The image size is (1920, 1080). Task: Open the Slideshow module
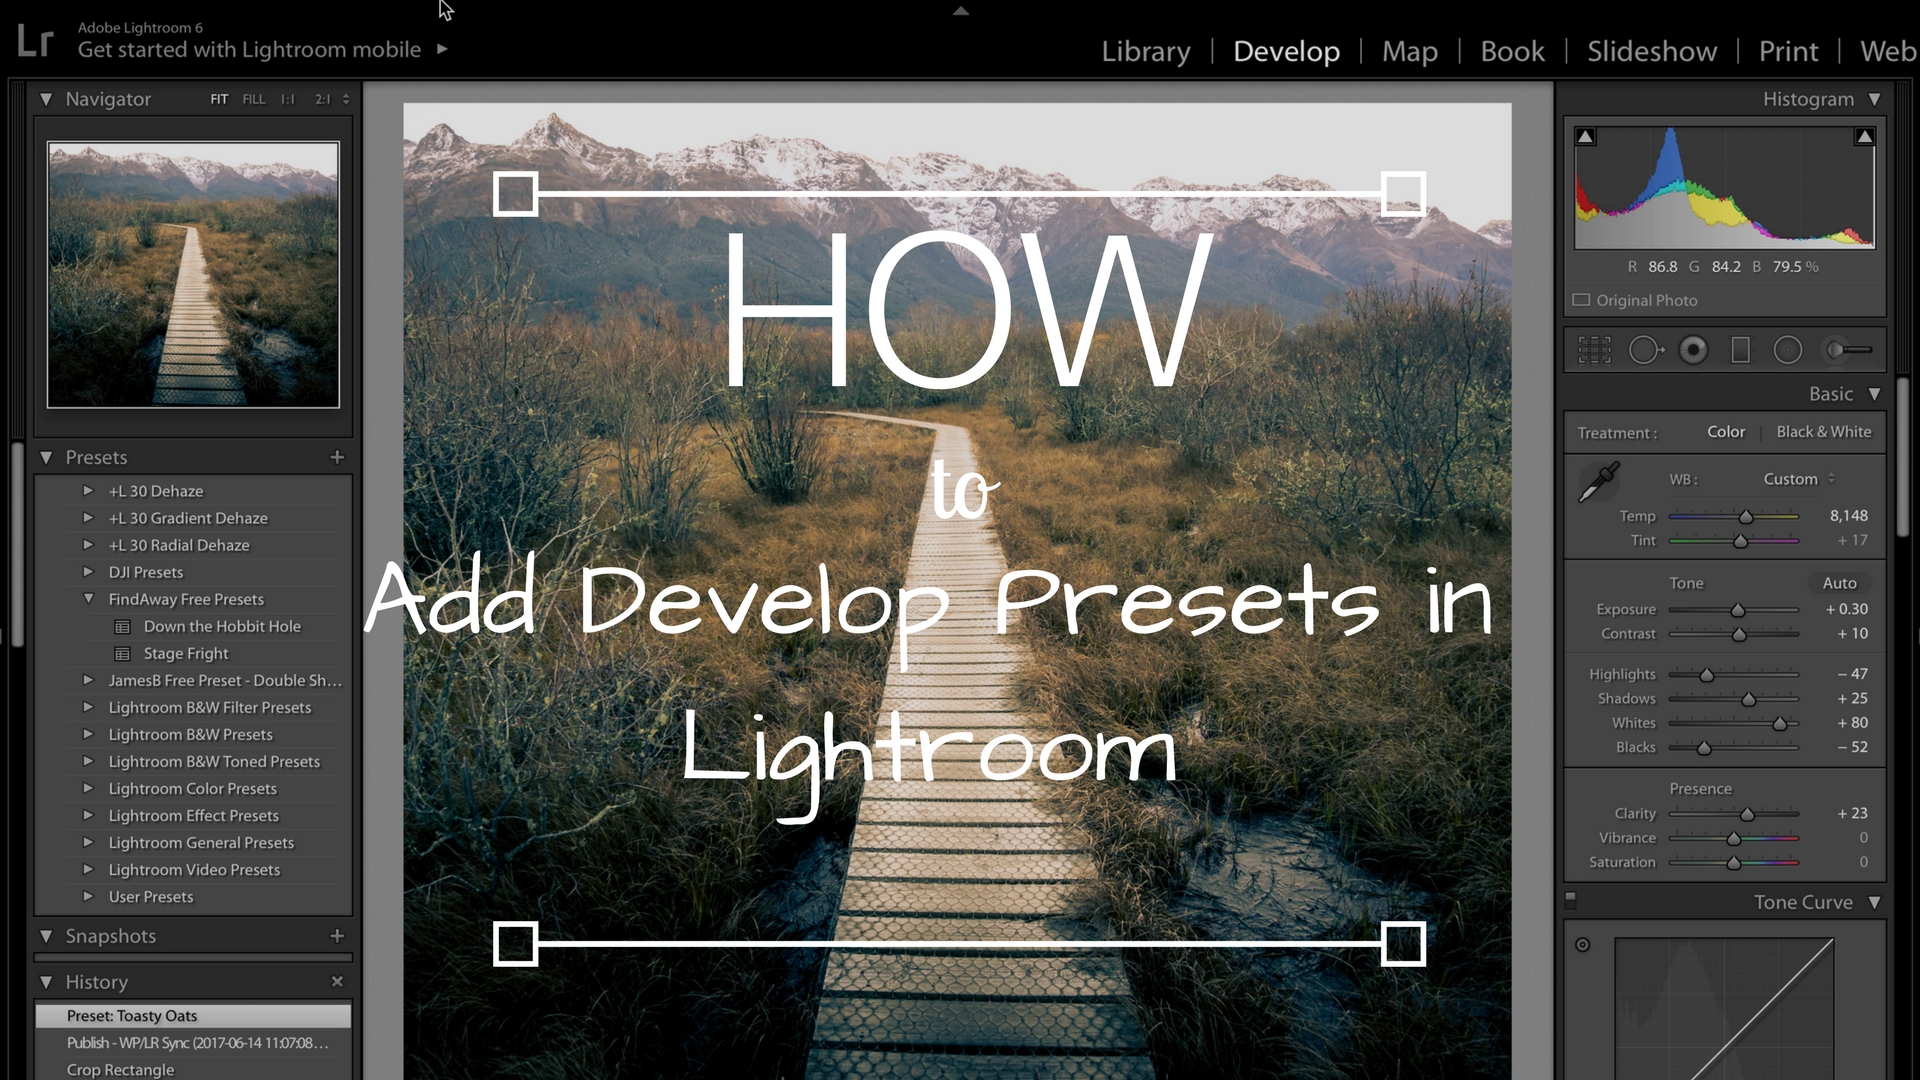1651,51
